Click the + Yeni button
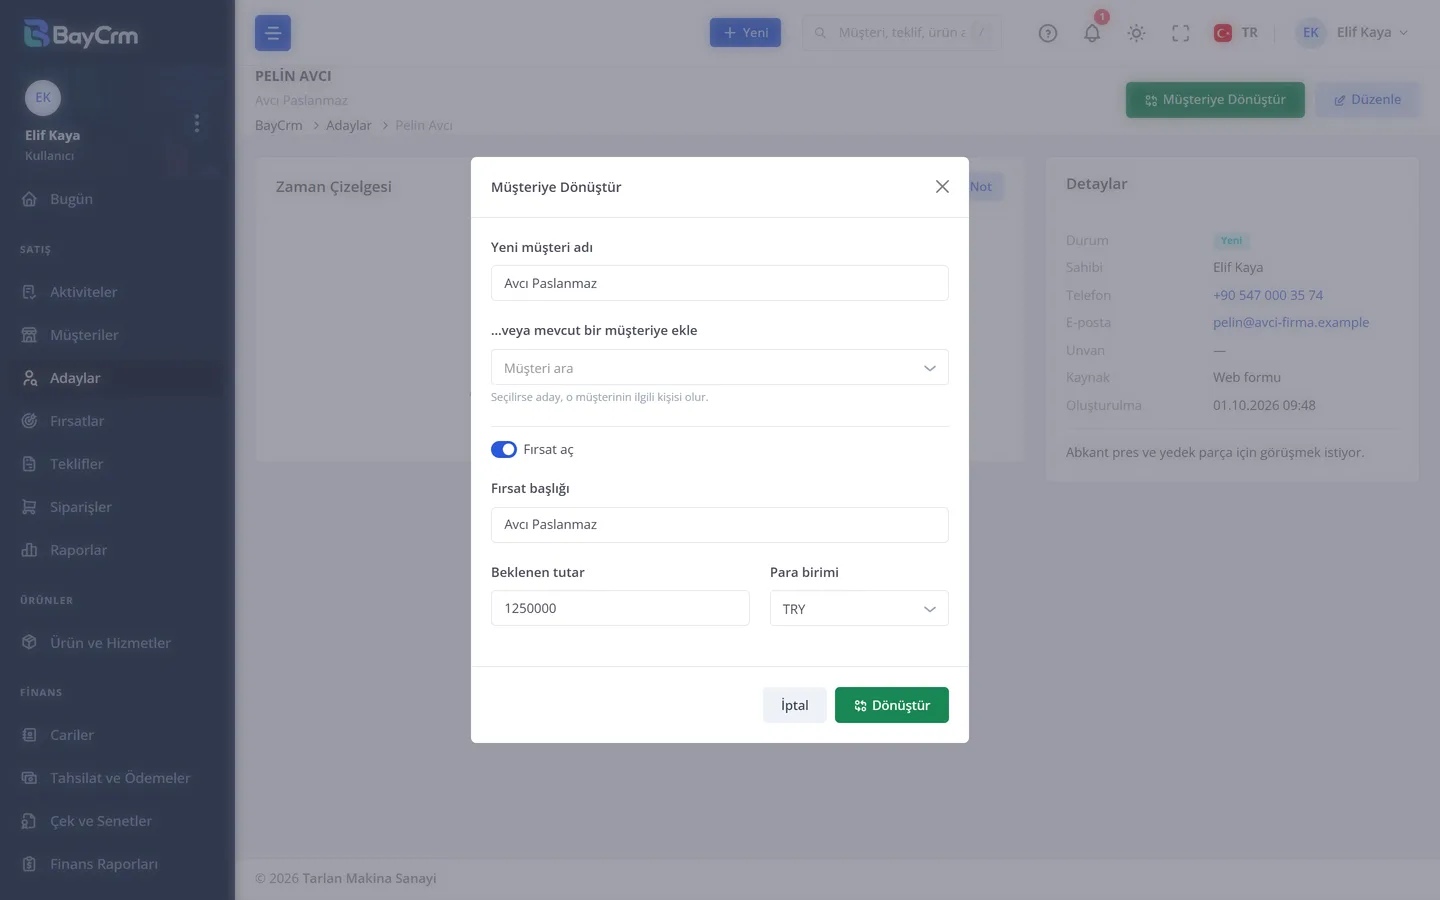Image resolution: width=1440 pixels, height=900 pixels. [745, 33]
